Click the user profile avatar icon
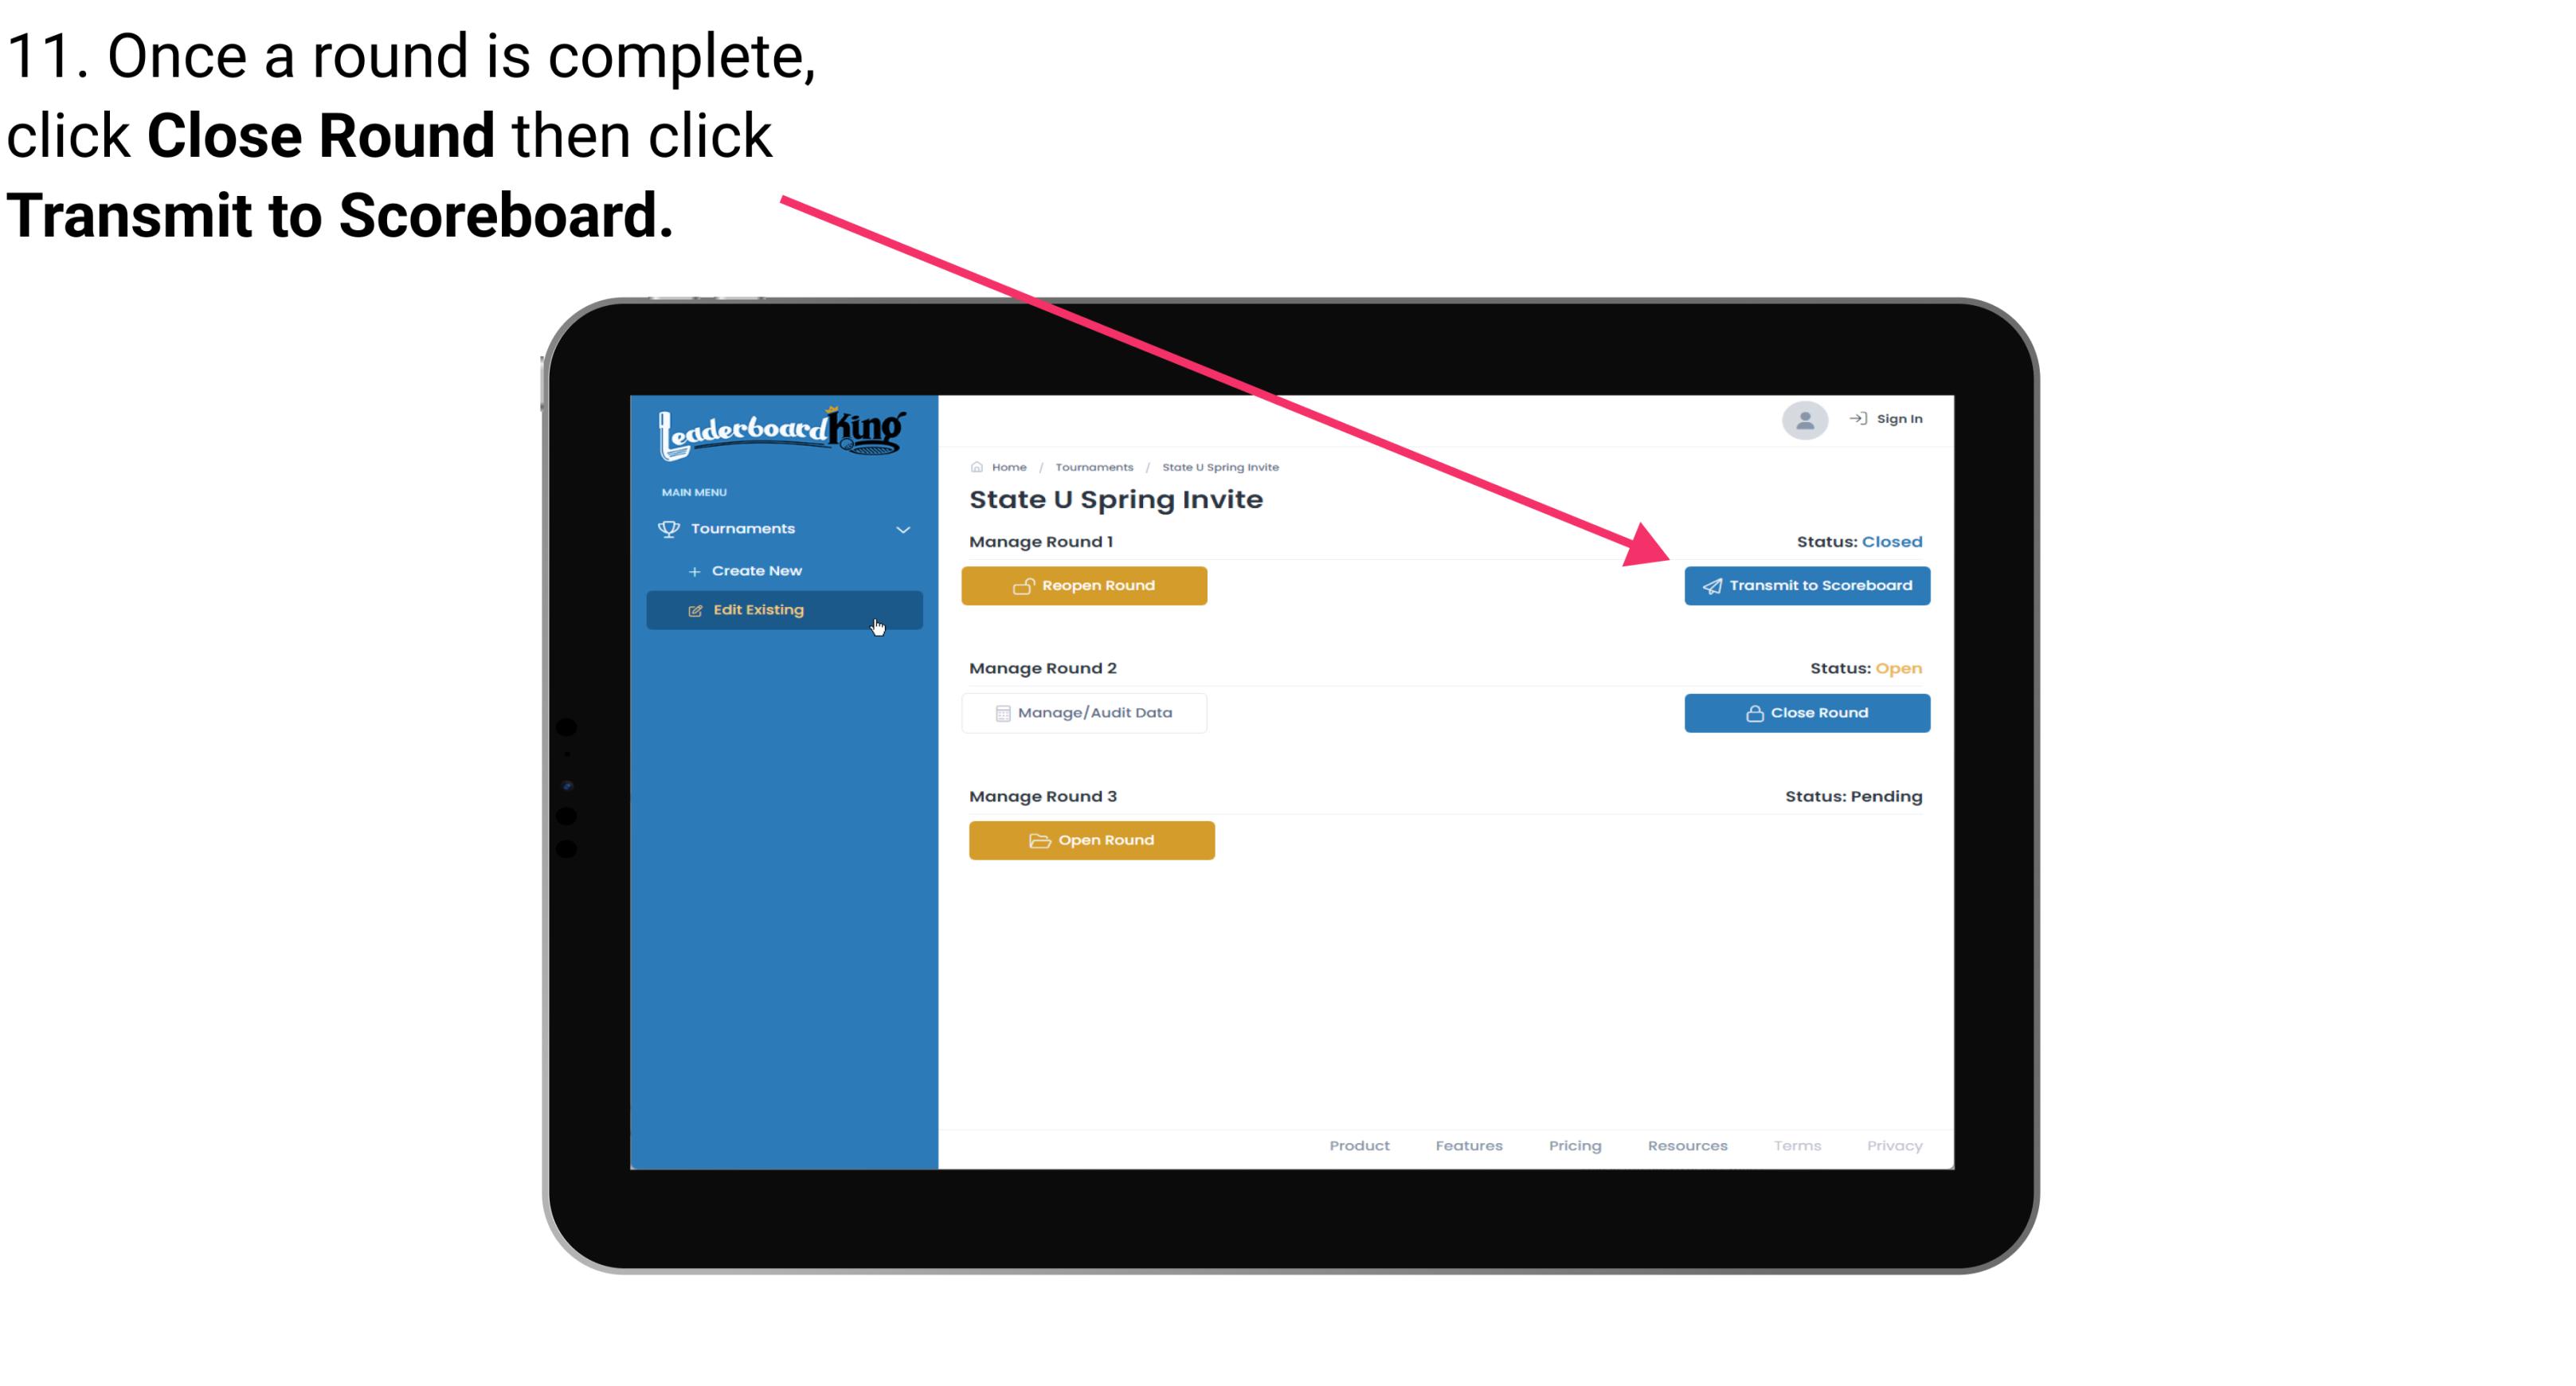Screen dimensions: 2576x1386 (1803, 421)
